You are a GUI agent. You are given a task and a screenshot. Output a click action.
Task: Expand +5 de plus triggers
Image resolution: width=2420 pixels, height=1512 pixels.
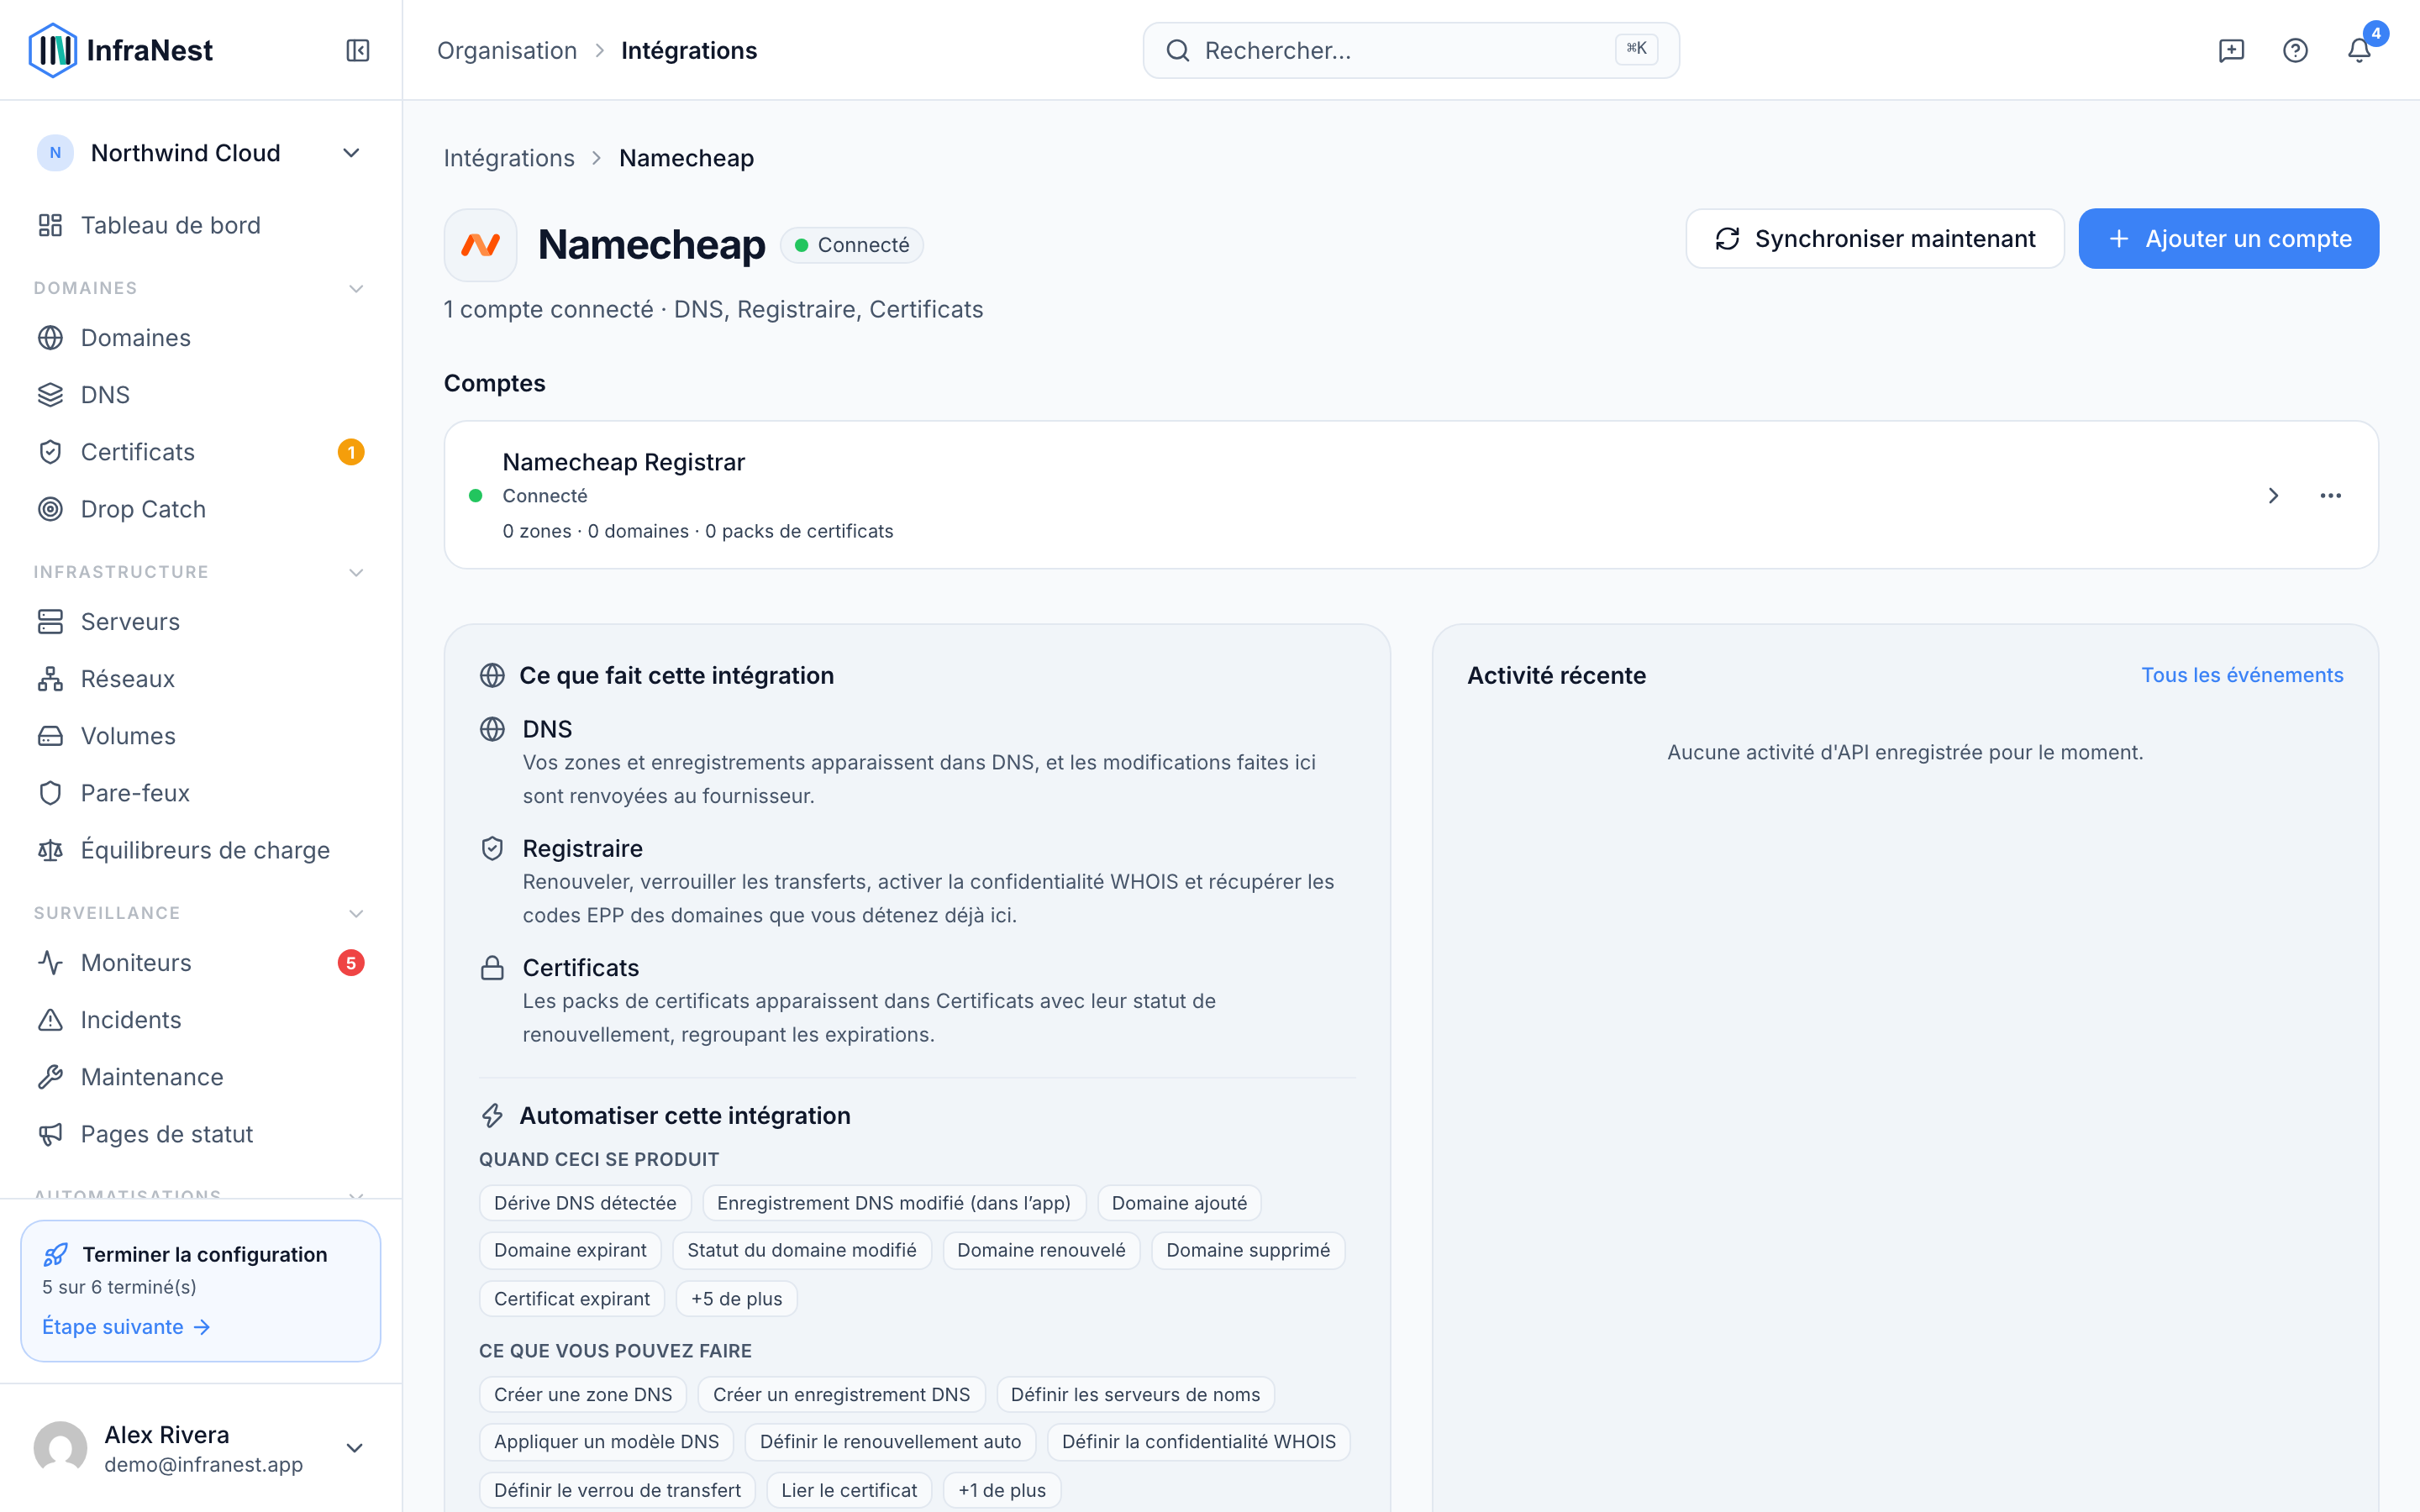(737, 1299)
